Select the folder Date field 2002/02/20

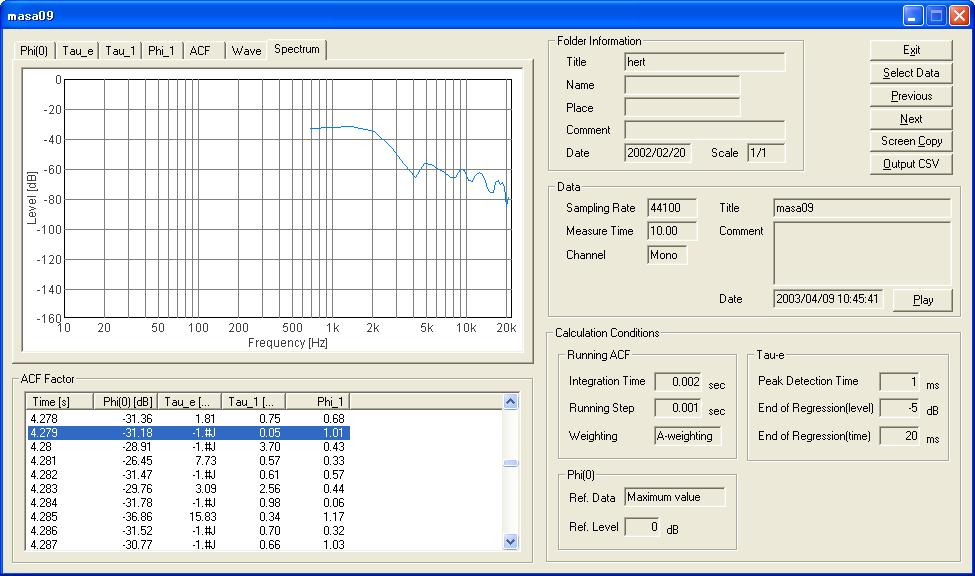coord(658,153)
